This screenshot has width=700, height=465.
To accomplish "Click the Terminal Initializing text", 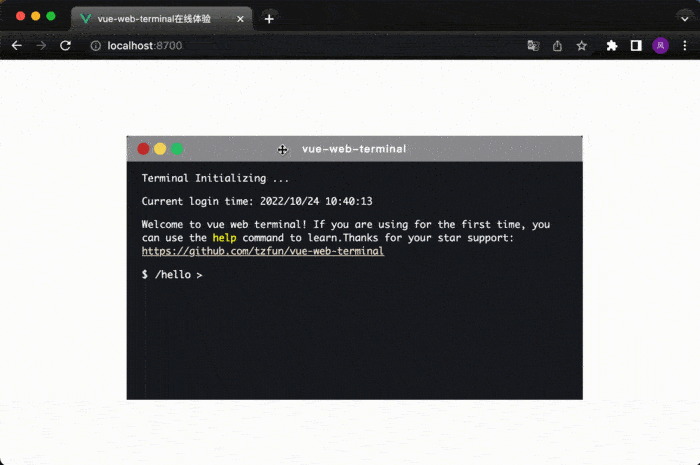I will [x=215, y=178].
